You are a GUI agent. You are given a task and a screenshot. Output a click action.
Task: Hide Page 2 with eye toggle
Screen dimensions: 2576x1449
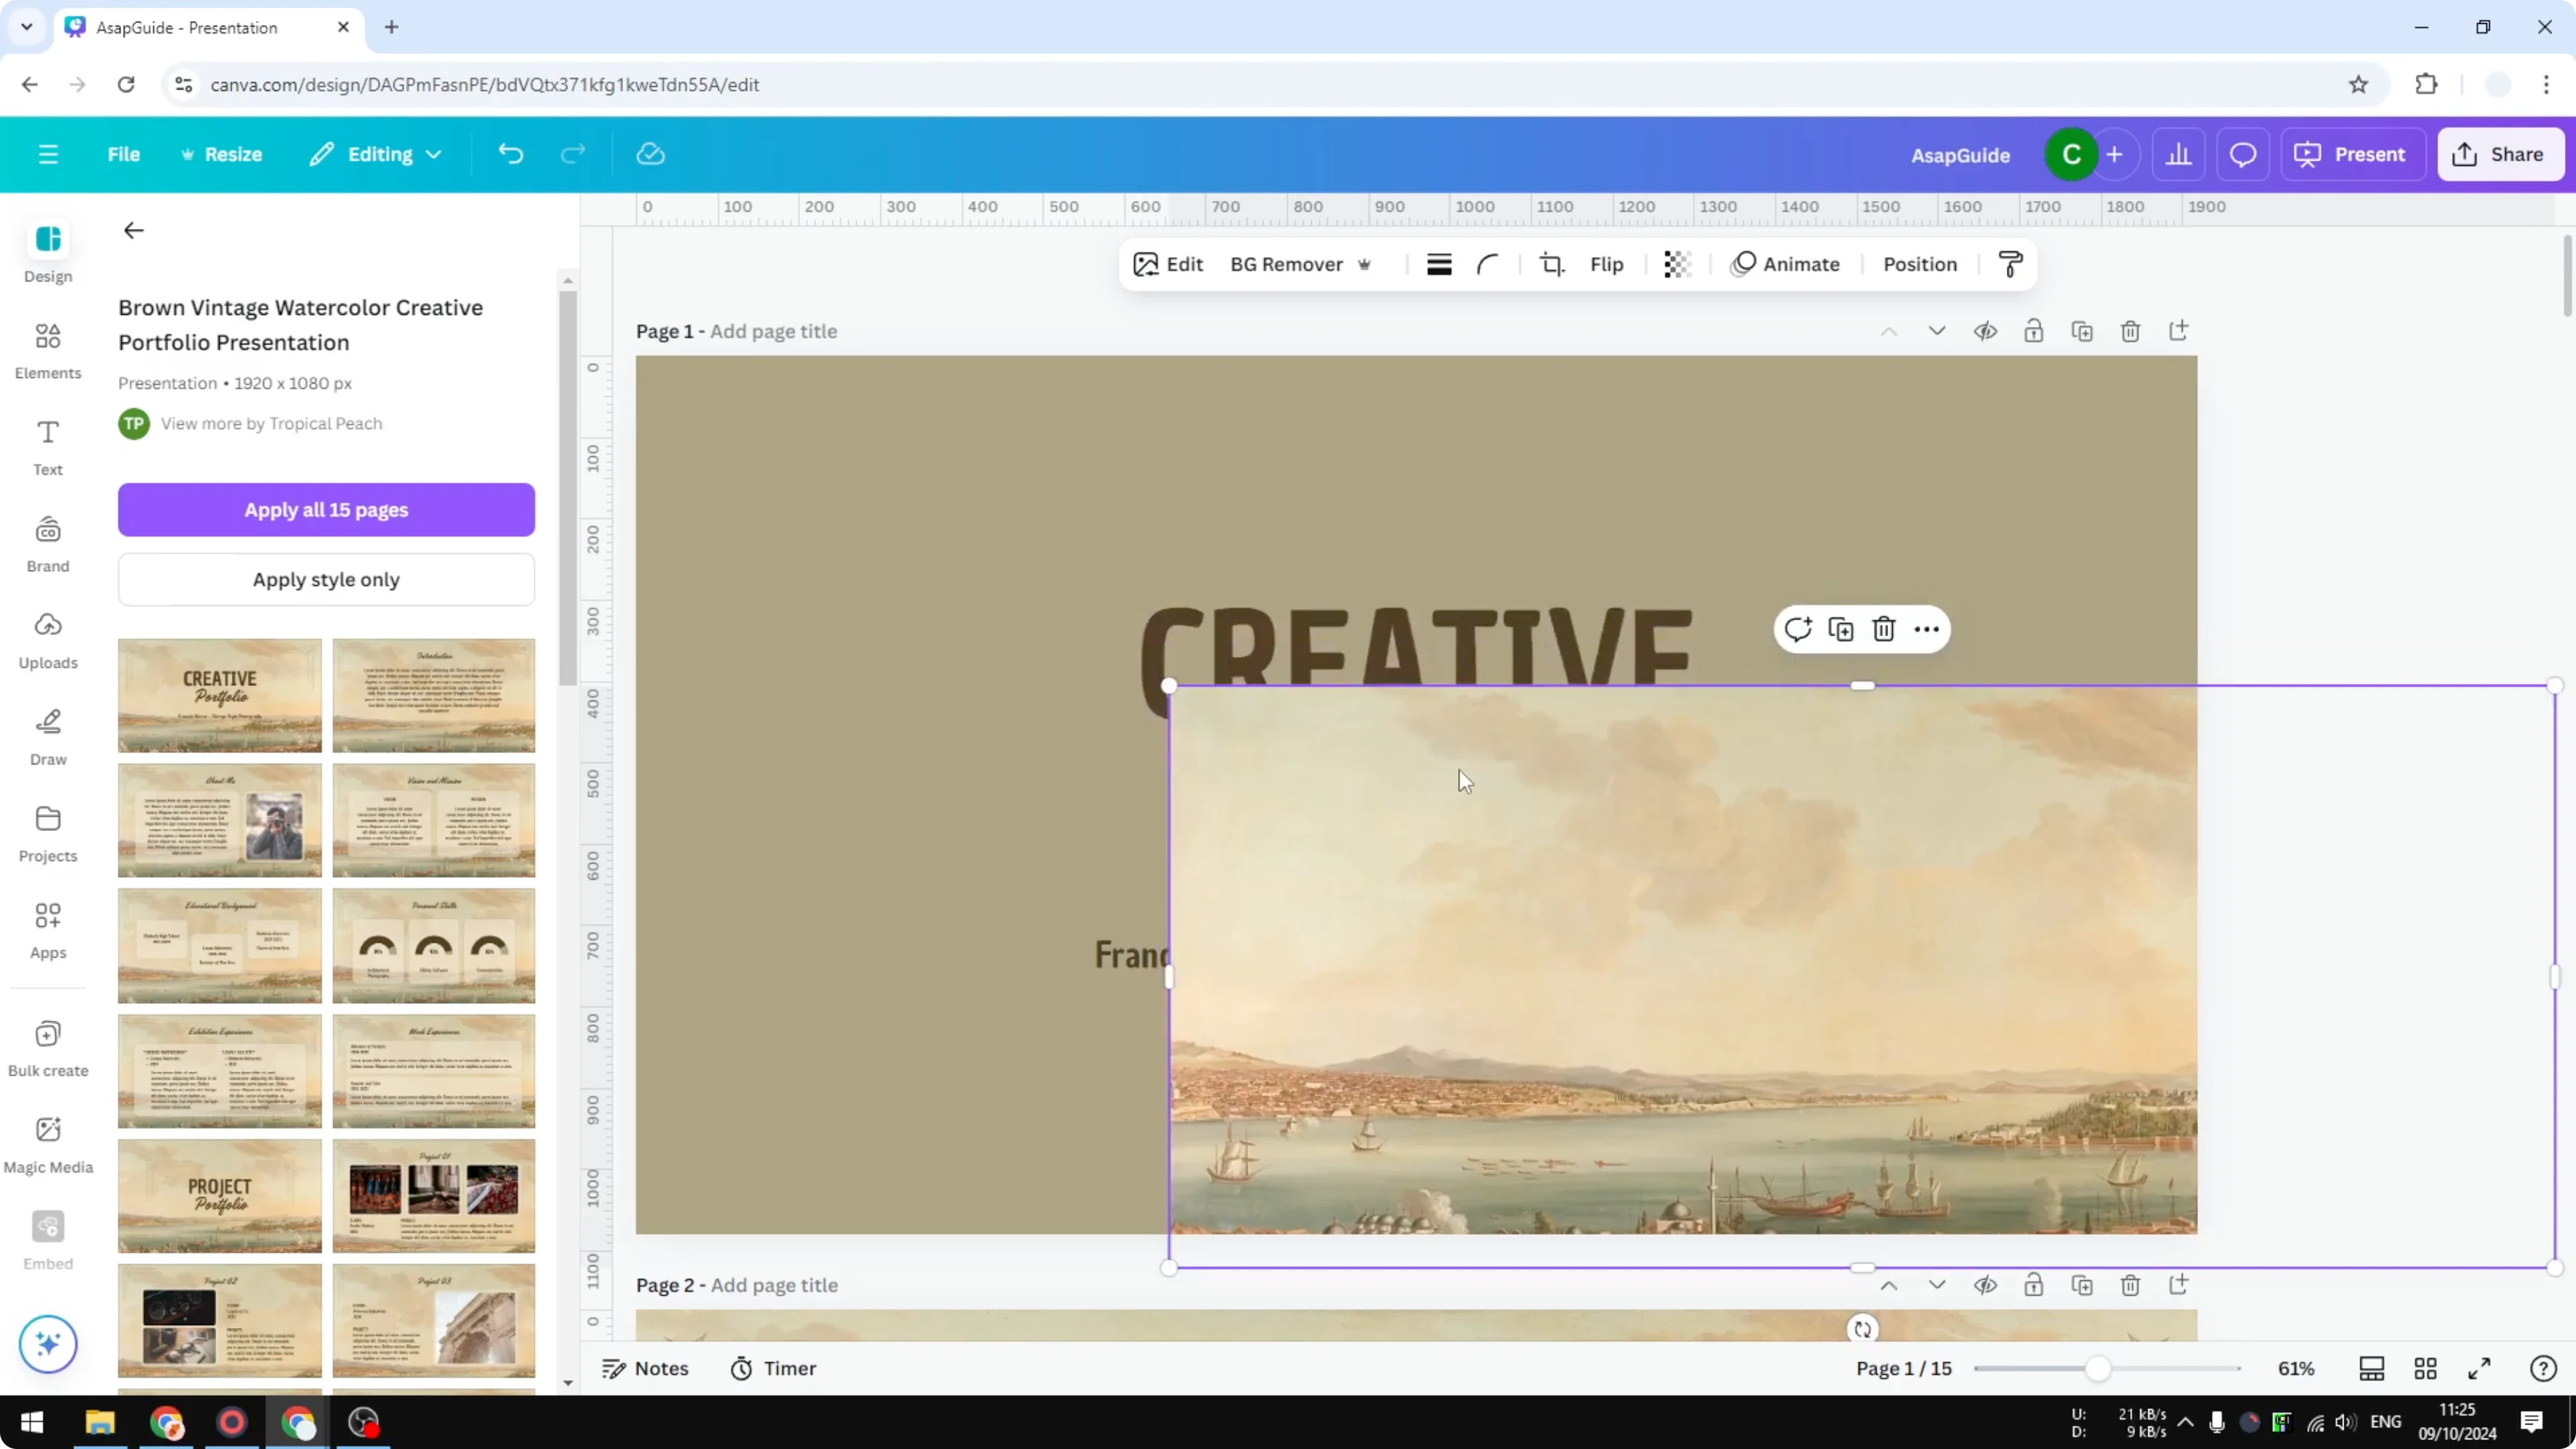pos(1985,1285)
